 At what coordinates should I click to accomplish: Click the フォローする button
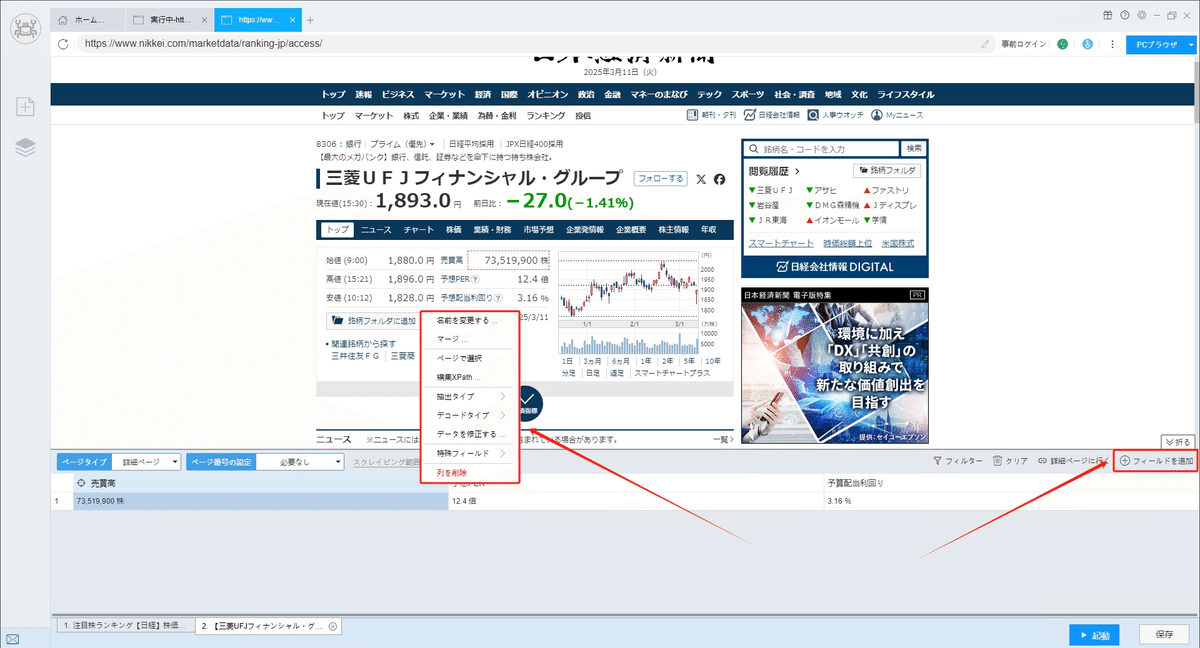(x=661, y=179)
